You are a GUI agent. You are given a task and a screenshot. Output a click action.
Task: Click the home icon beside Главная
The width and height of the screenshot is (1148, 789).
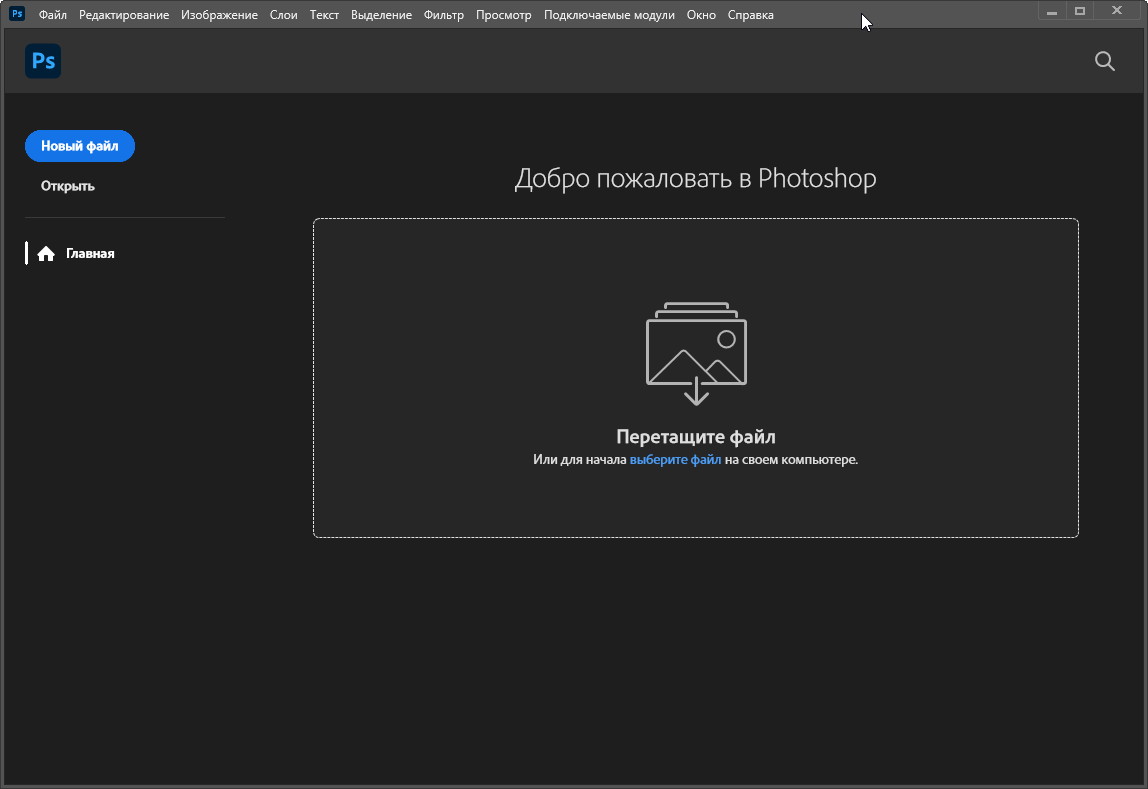coord(46,254)
